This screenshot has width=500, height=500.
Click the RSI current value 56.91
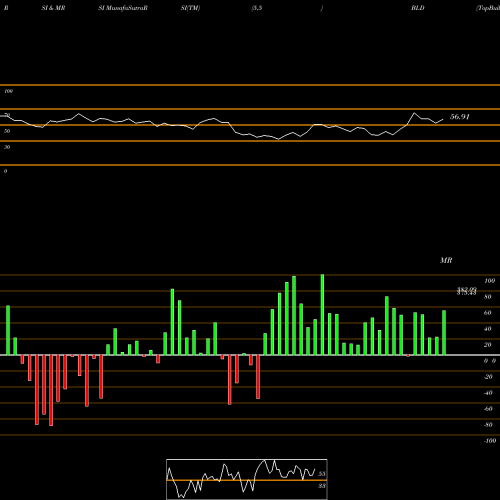[460, 117]
